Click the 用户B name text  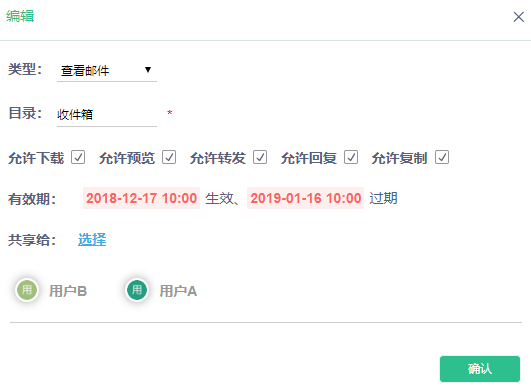click(68, 291)
